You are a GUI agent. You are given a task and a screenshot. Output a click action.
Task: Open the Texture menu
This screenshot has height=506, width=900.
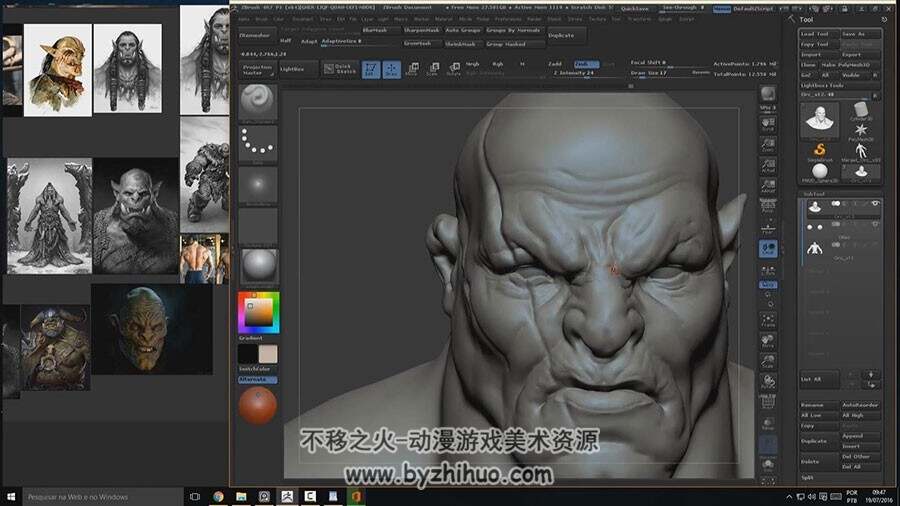[598, 19]
